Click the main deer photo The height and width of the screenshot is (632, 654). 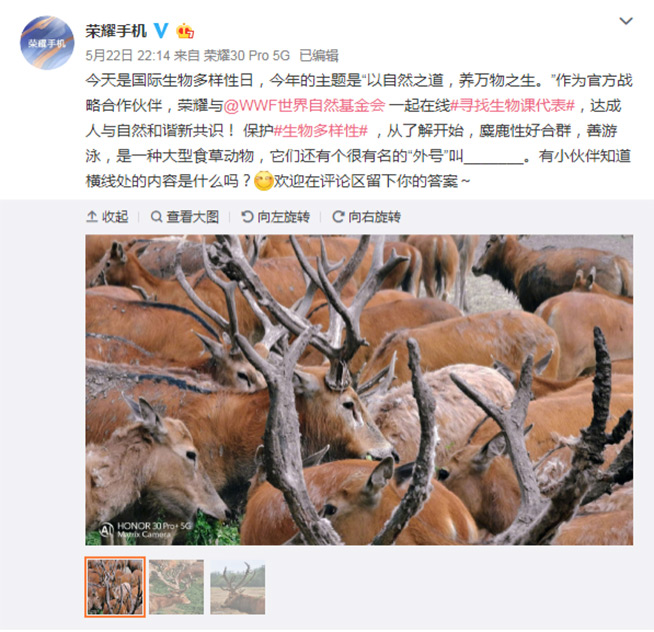click(x=359, y=390)
